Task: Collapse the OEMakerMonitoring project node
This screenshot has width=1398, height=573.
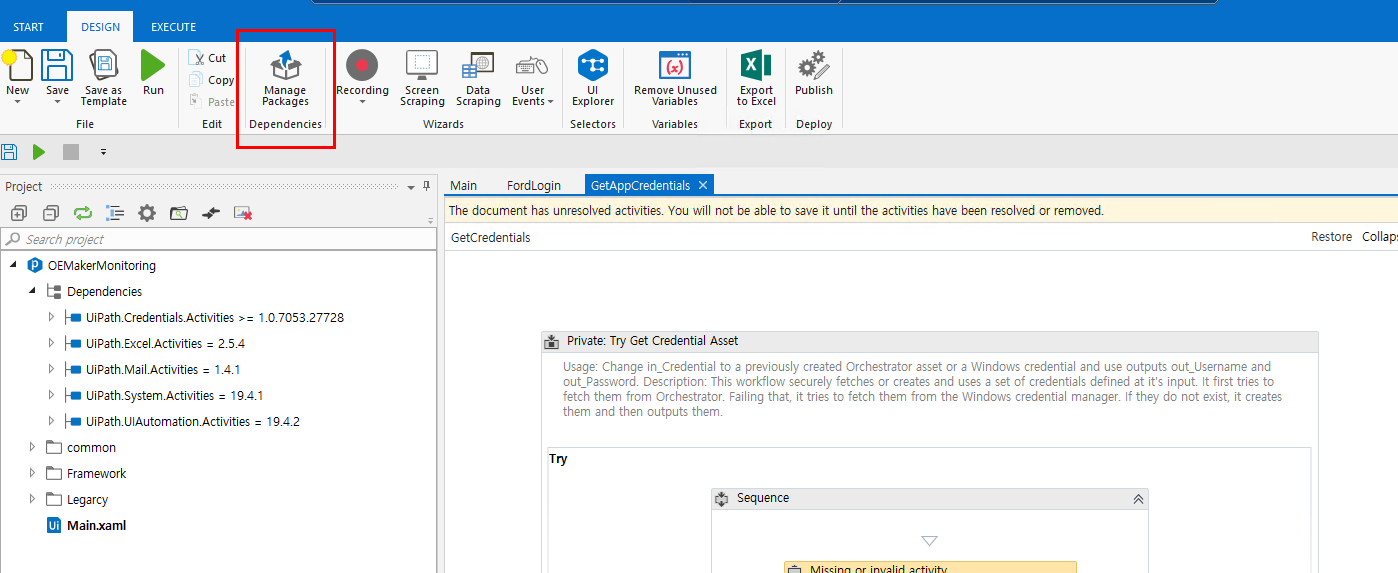Action: point(12,265)
